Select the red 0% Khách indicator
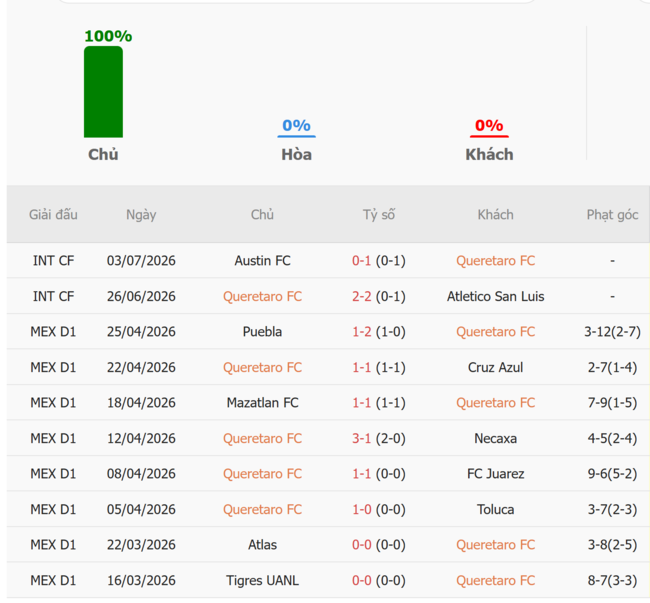The width and height of the screenshot is (650, 603). coord(489,127)
